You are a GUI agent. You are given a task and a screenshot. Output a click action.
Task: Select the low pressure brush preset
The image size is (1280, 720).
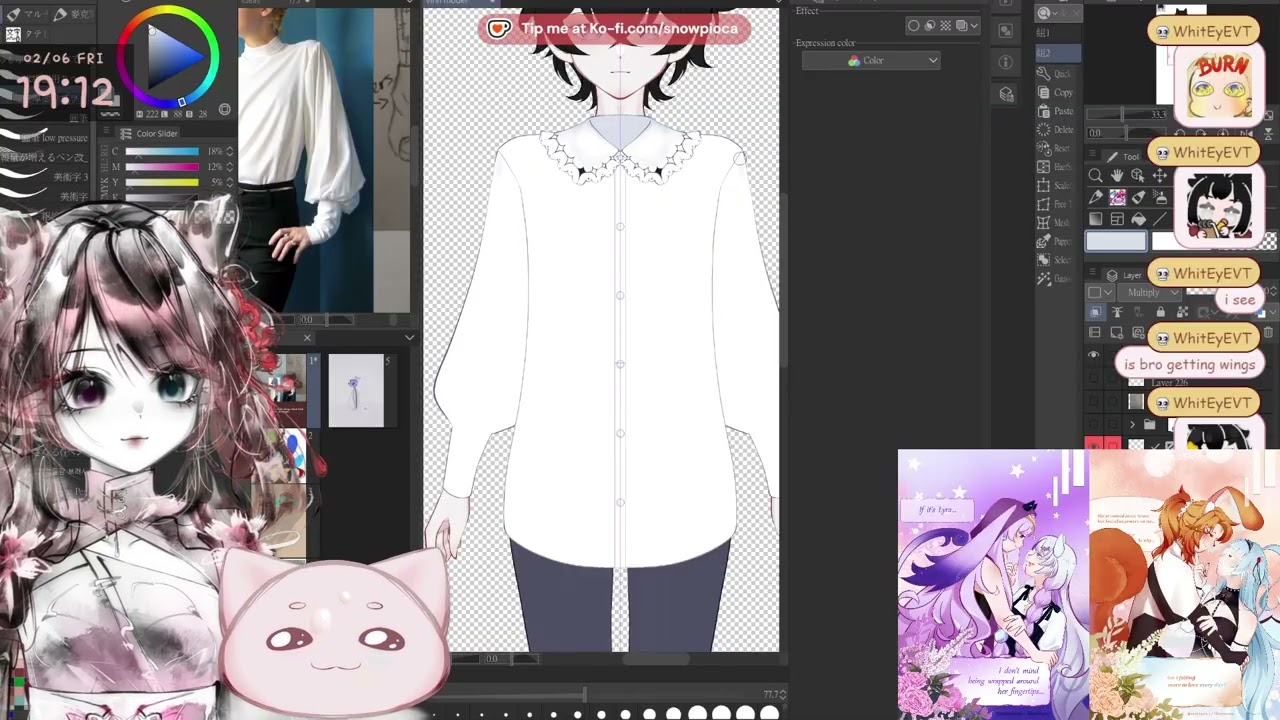click(44, 138)
